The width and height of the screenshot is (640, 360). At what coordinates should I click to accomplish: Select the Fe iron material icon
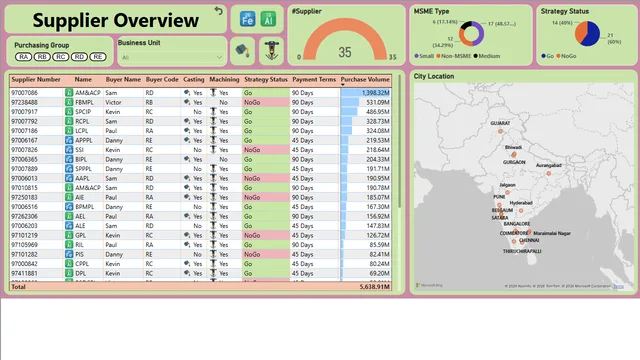tap(247, 19)
